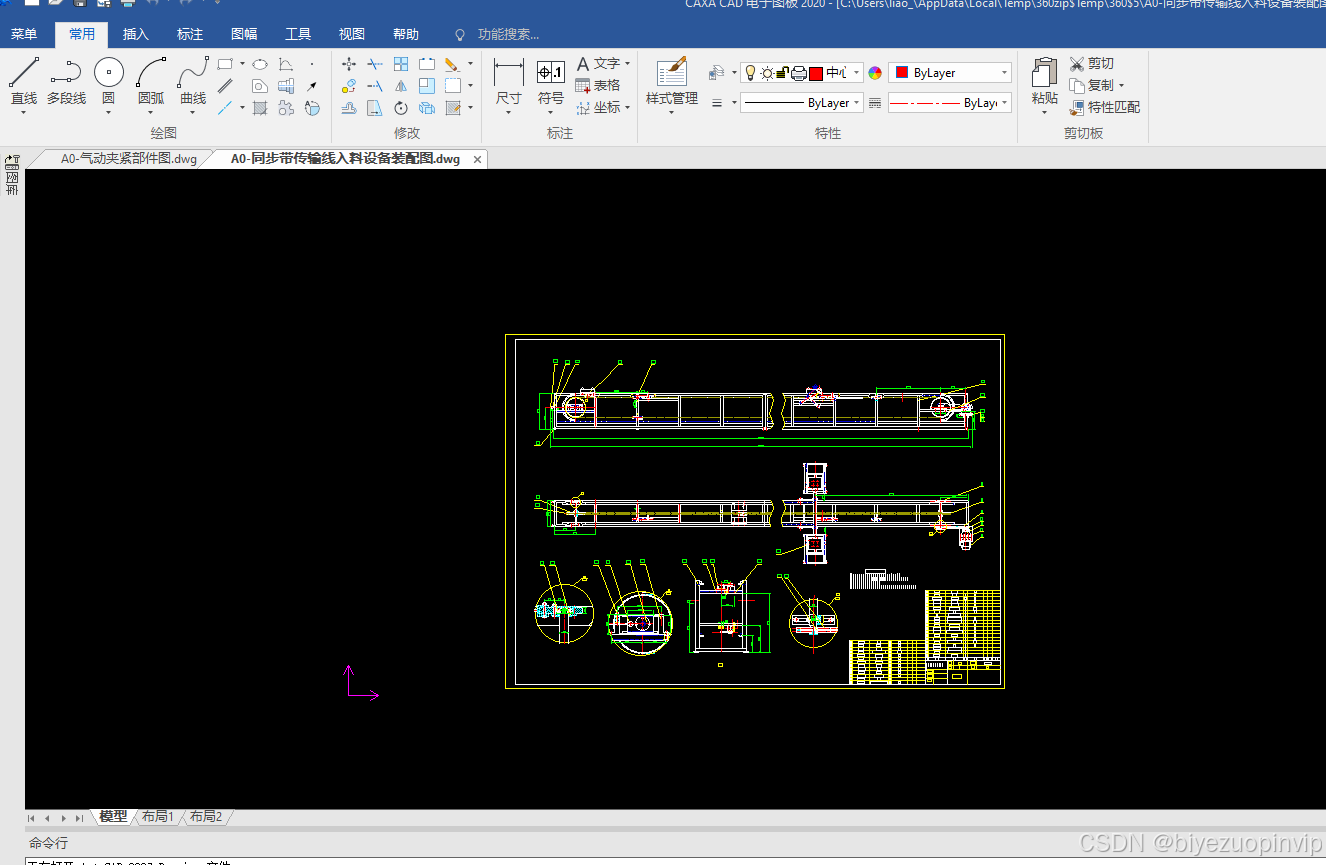Click the 坐标 coordinate button
This screenshot has width=1326, height=865.
[x=598, y=107]
